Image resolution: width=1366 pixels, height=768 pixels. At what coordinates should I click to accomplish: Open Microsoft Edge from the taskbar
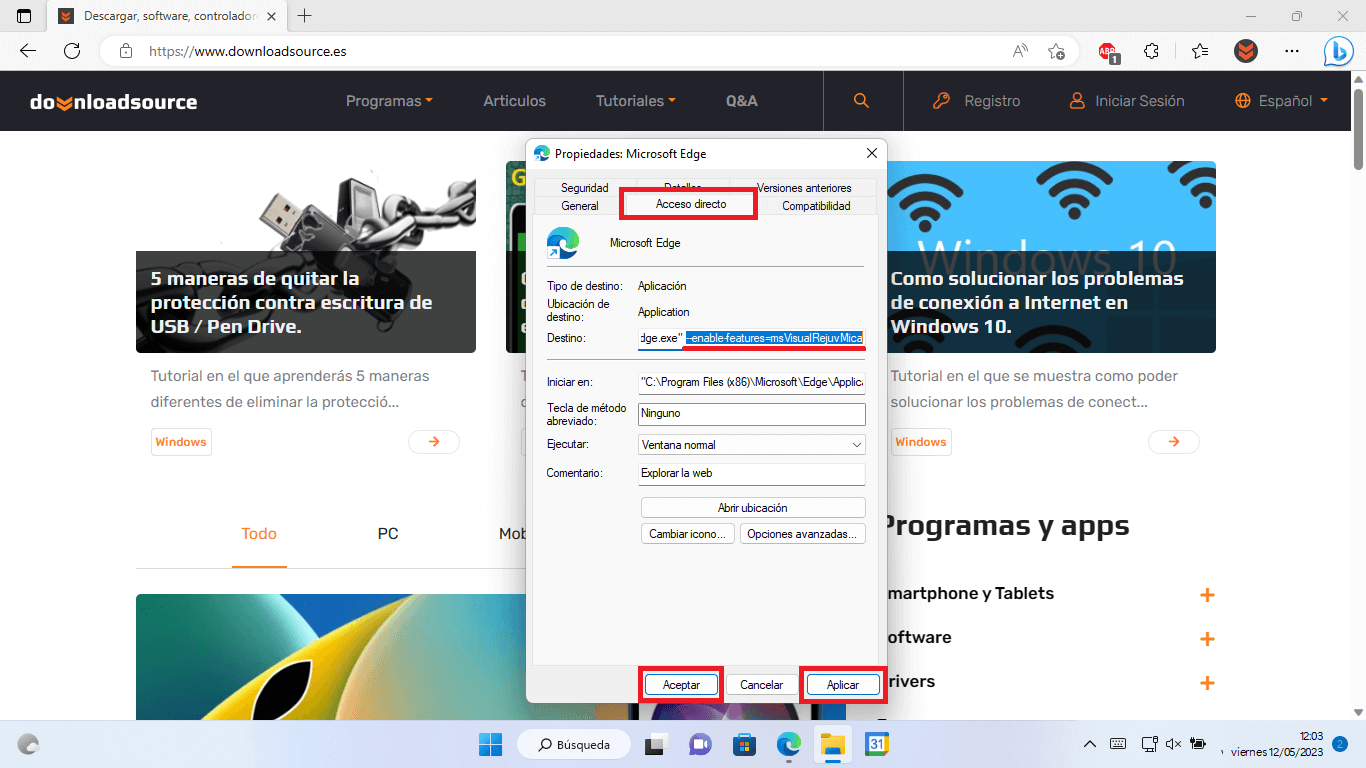(x=789, y=744)
